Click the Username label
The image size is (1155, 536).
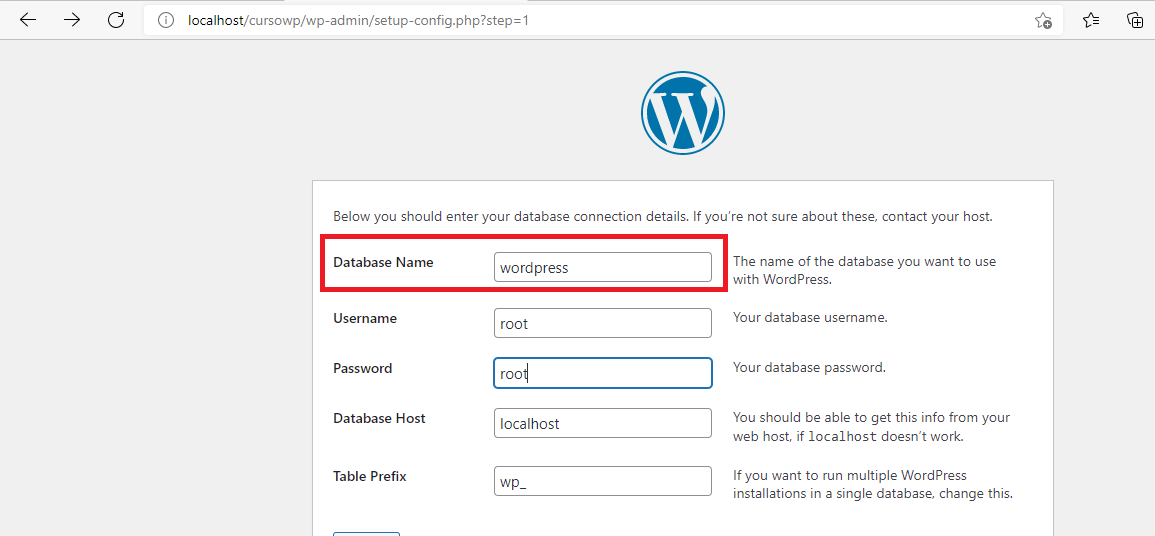click(x=365, y=318)
